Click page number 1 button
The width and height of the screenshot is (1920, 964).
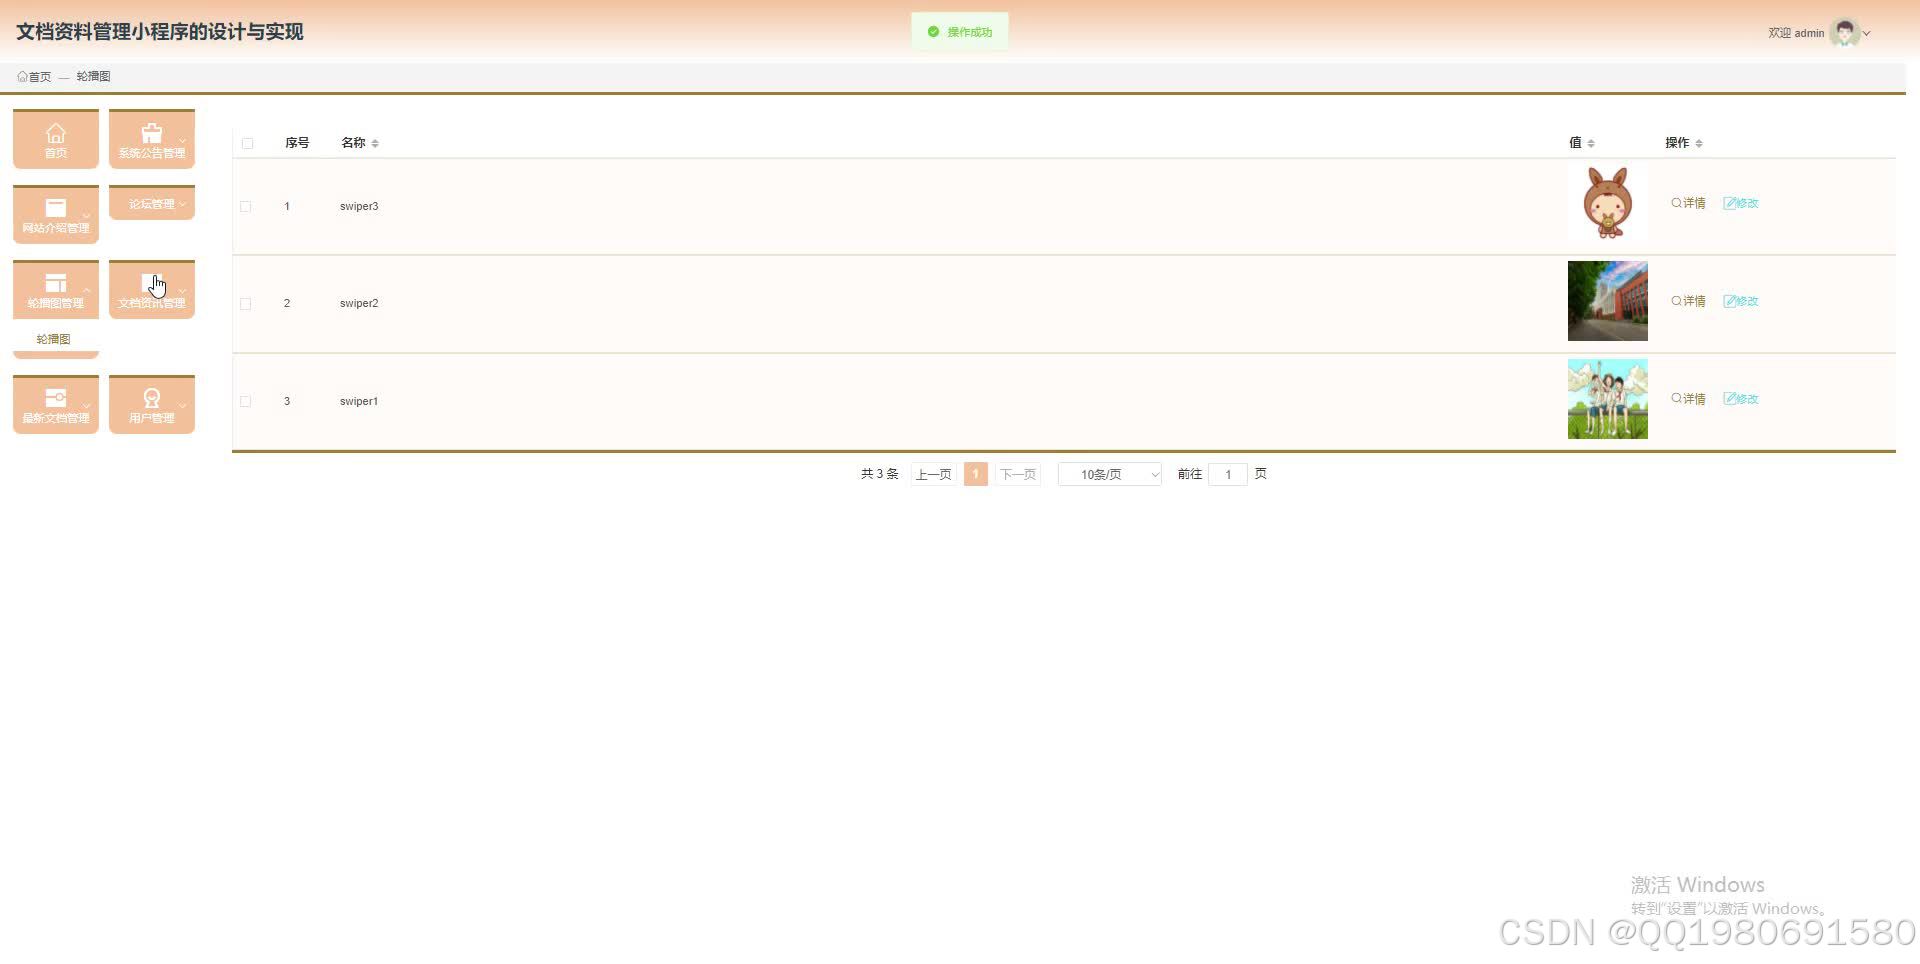(976, 474)
